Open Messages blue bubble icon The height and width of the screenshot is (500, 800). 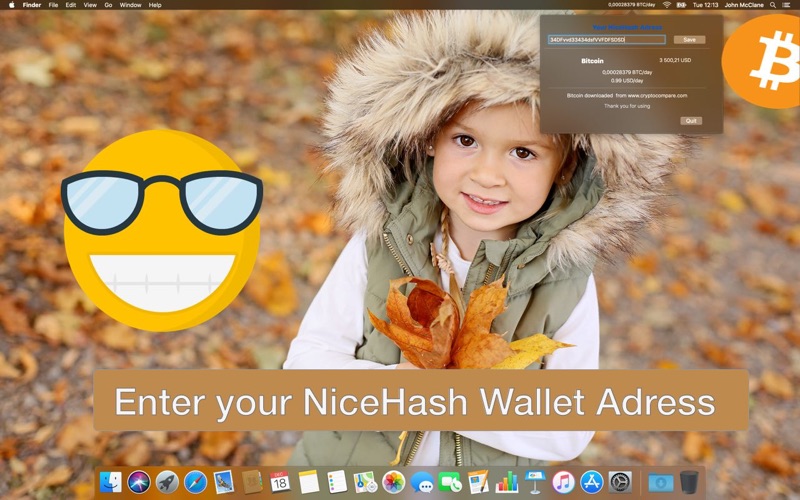[422, 482]
